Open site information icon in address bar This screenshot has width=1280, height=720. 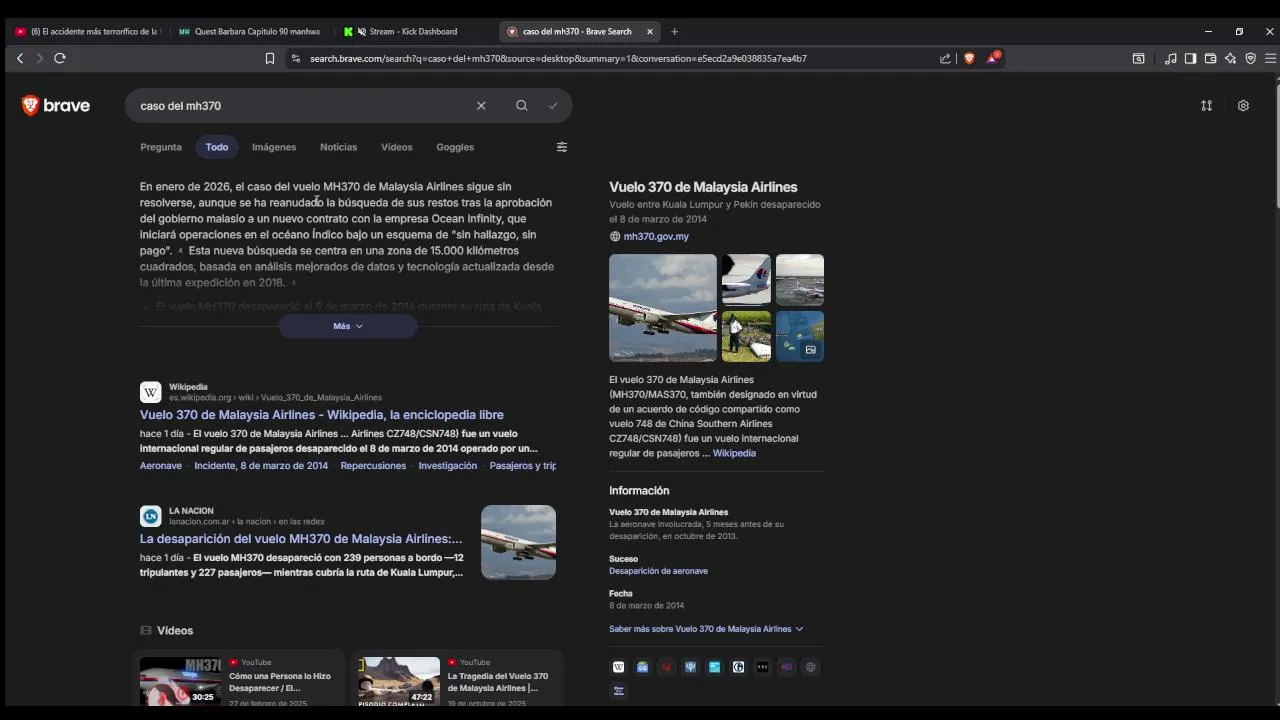(x=295, y=58)
